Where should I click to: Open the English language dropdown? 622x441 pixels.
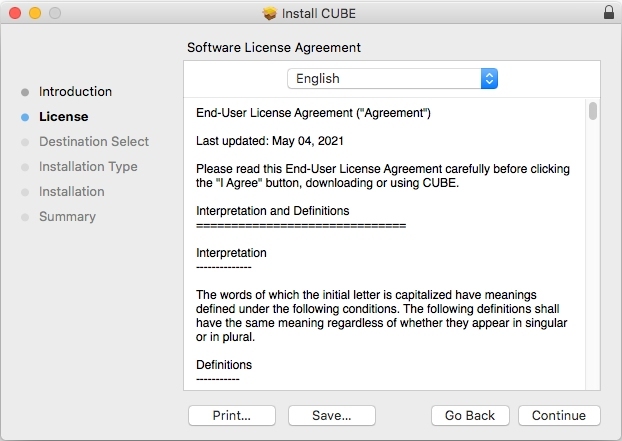pyautogui.click(x=392, y=78)
